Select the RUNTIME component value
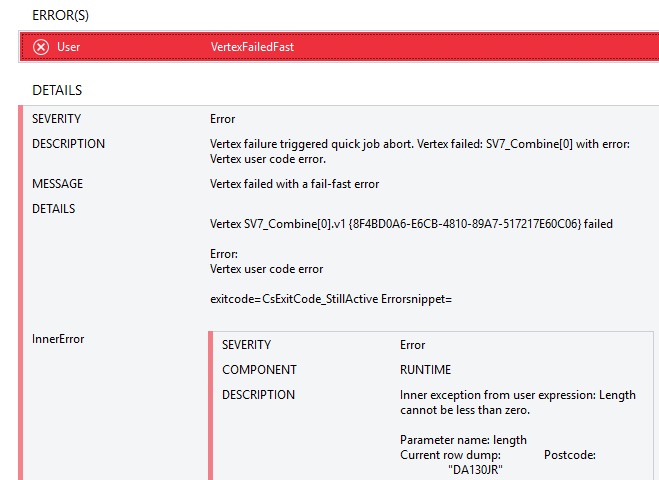659x480 pixels. [425, 370]
